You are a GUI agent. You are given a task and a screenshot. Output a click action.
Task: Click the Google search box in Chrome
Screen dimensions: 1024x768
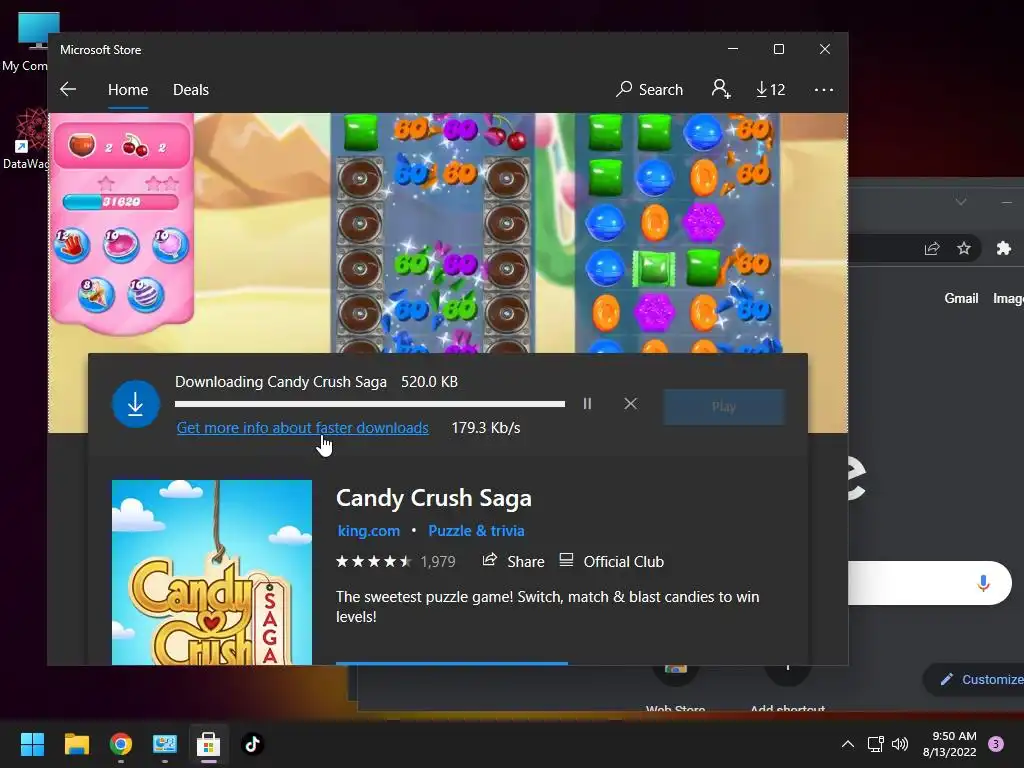click(x=929, y=583)
